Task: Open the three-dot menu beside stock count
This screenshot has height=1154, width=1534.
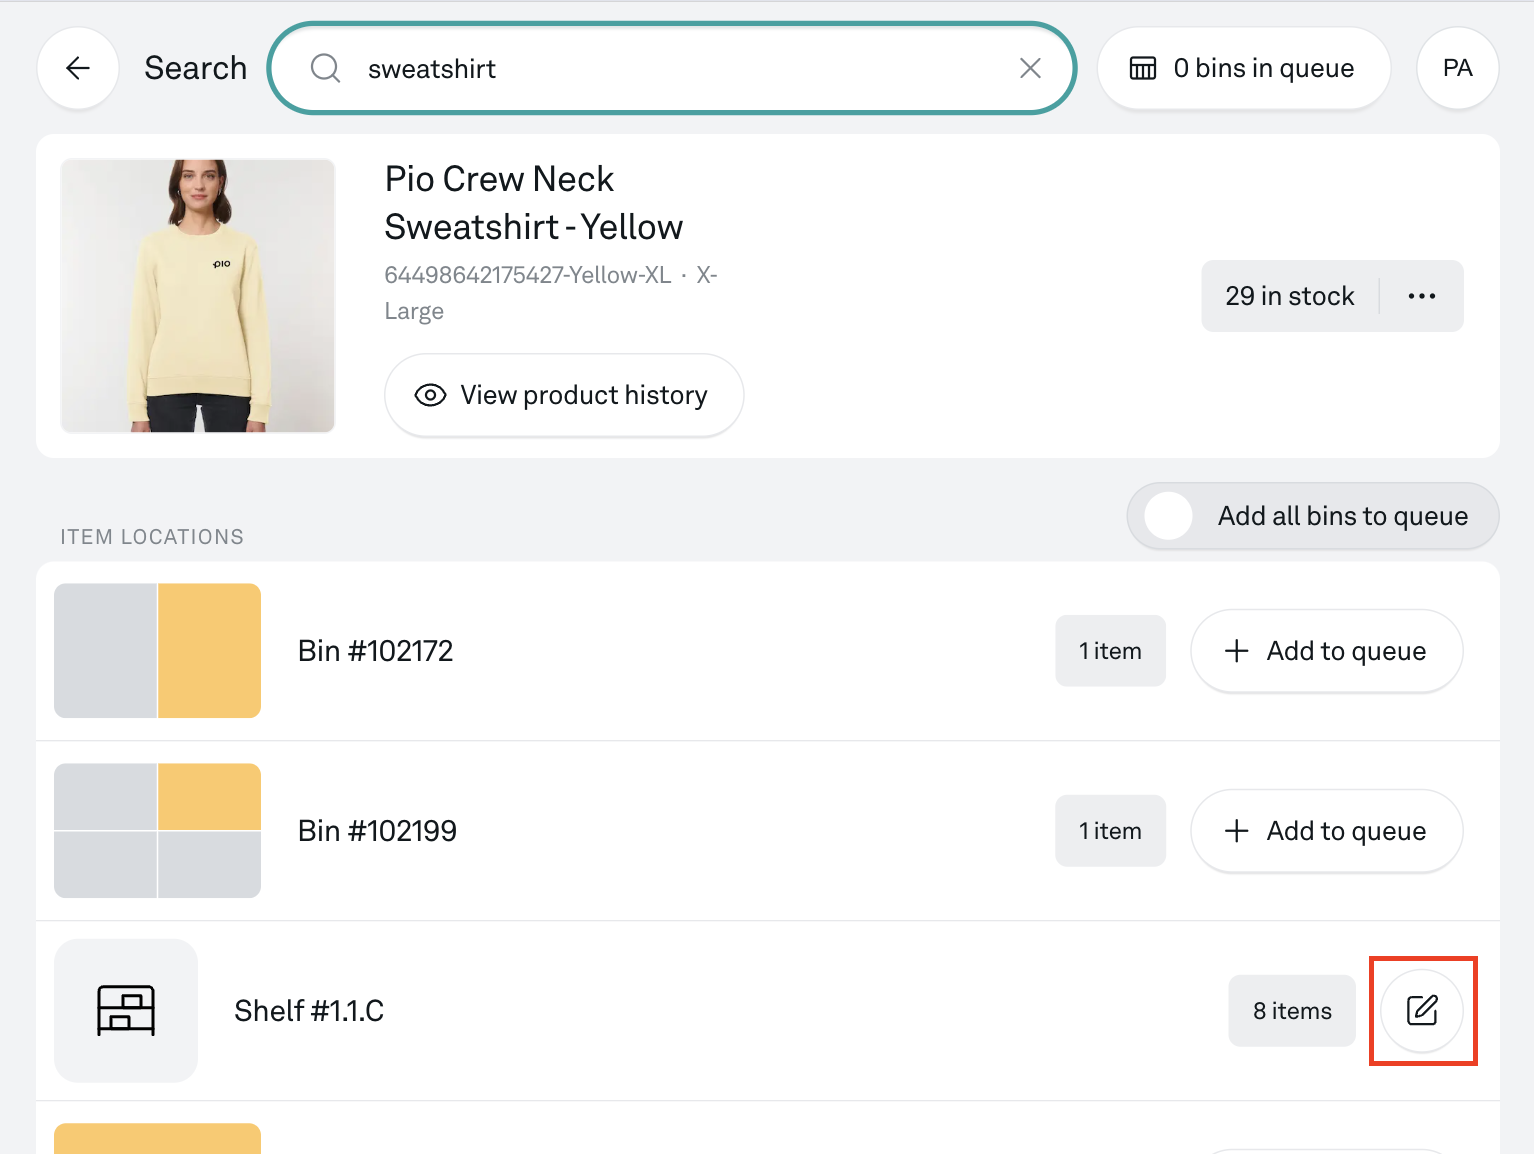Action: tap(1421, 296)
